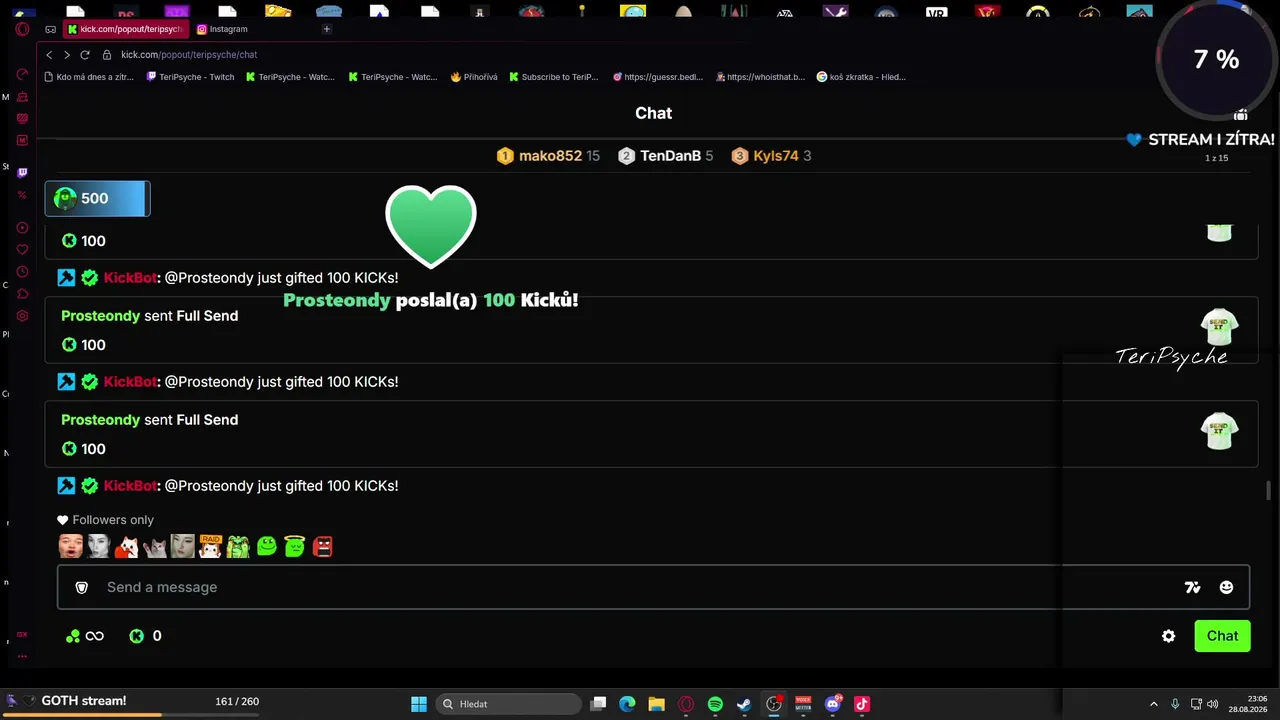Open volume control in system tray
1280x720 pixels.
pos(1212,704)
